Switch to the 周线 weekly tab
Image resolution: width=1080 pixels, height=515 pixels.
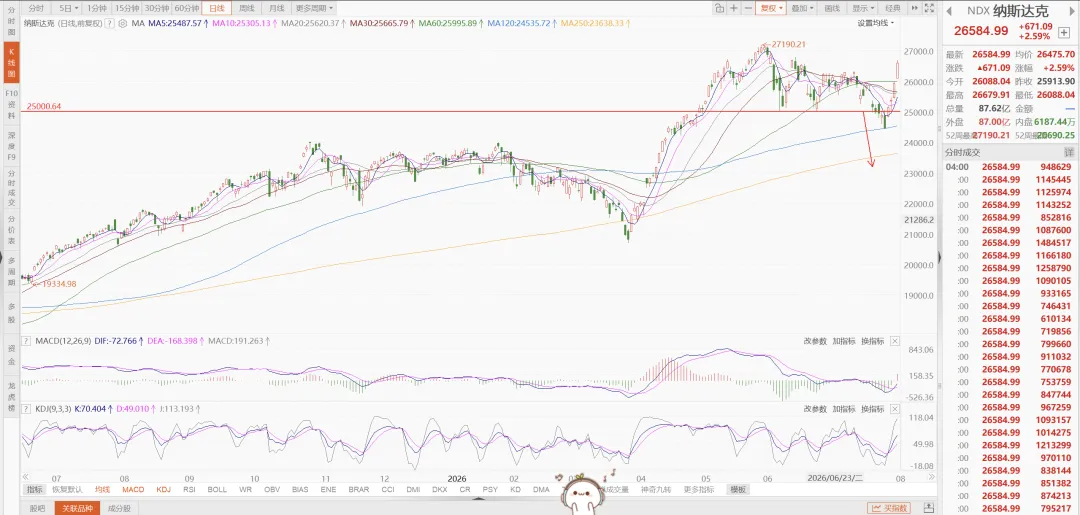point(246,8)
